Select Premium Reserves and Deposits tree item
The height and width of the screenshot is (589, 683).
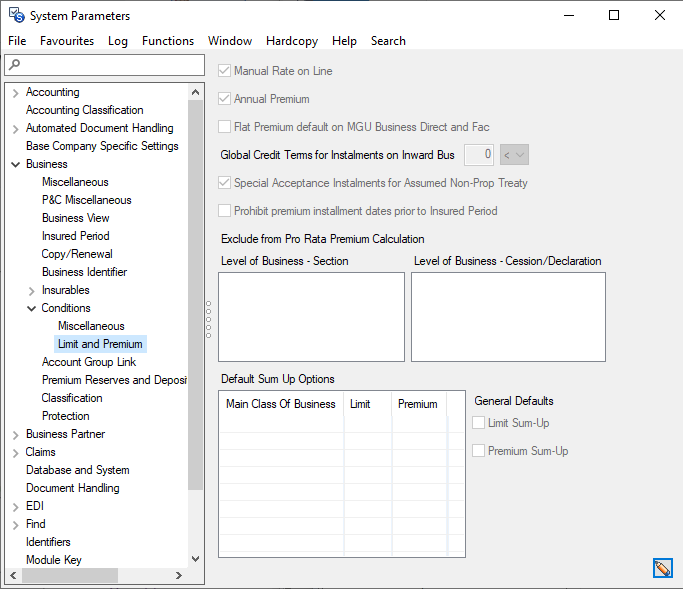(113, 380)
